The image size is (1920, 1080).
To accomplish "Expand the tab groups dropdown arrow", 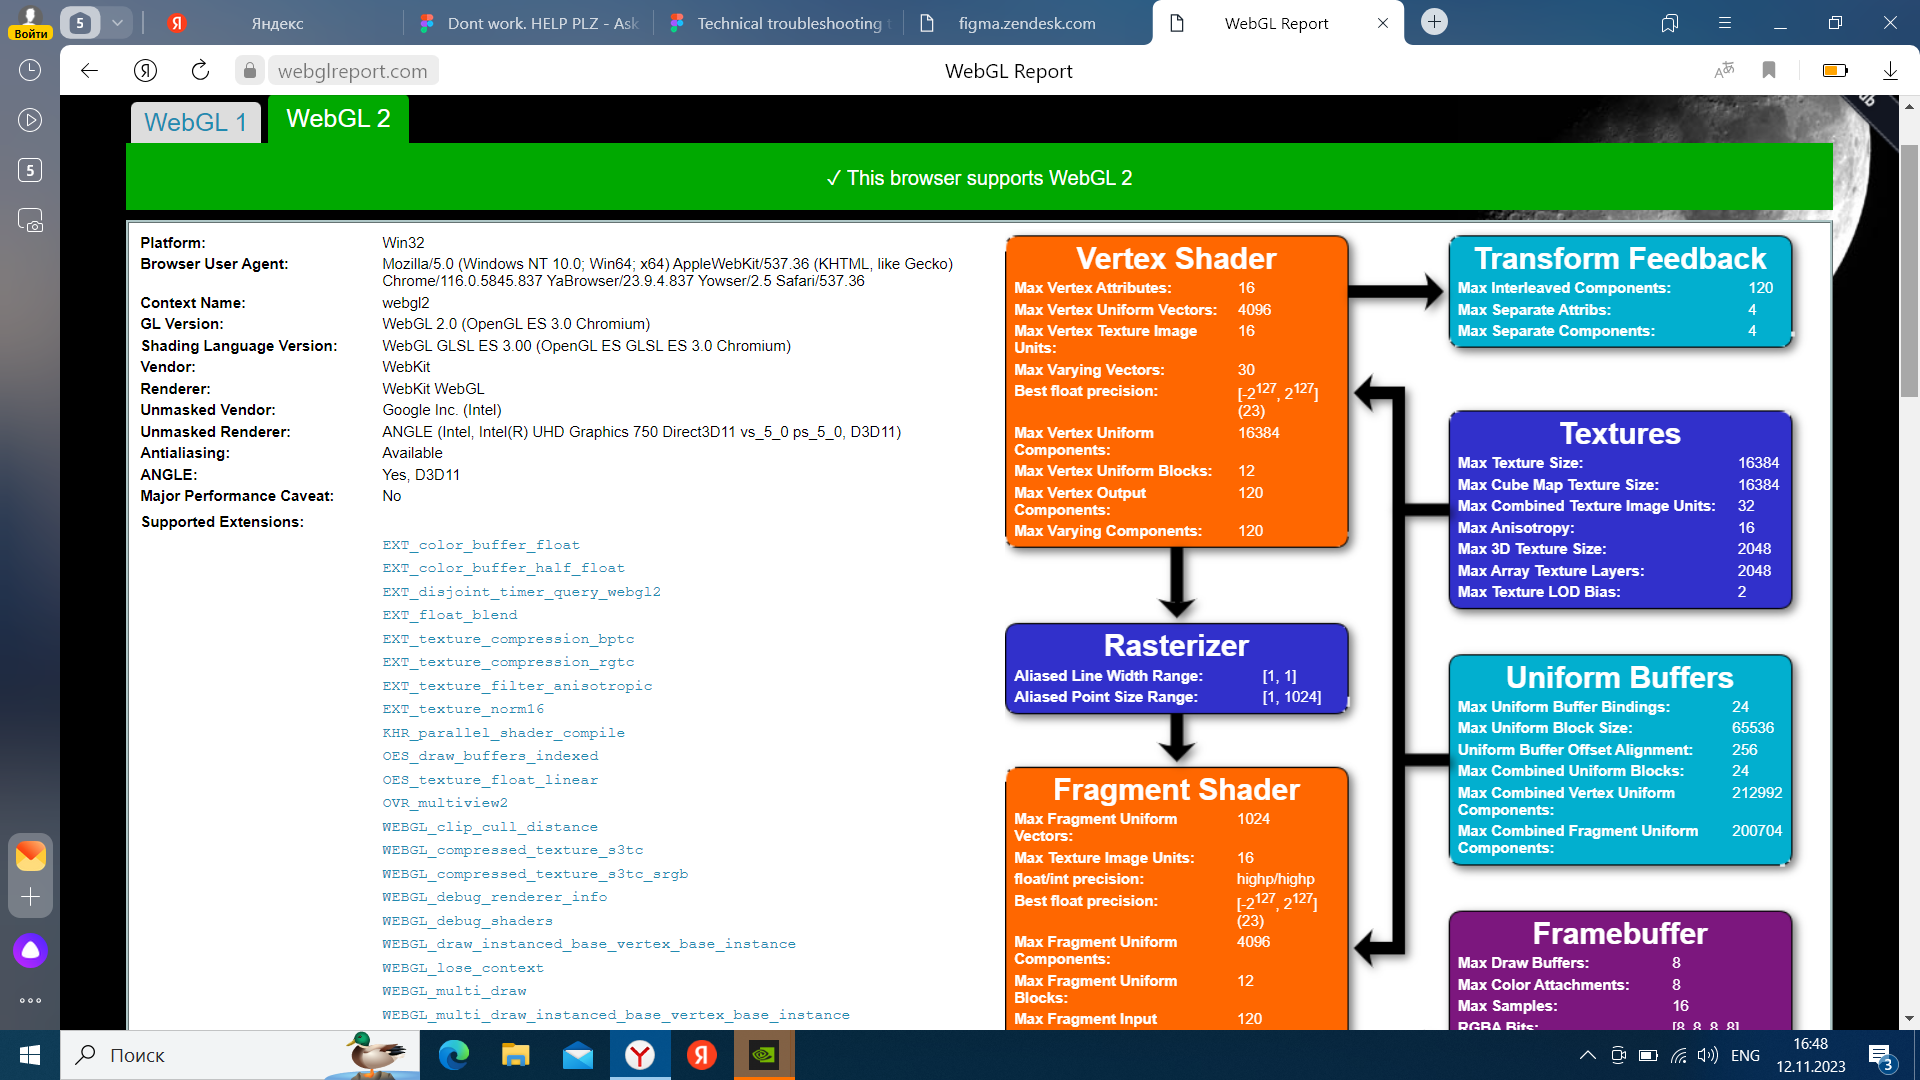I will (x=117, y=22).
